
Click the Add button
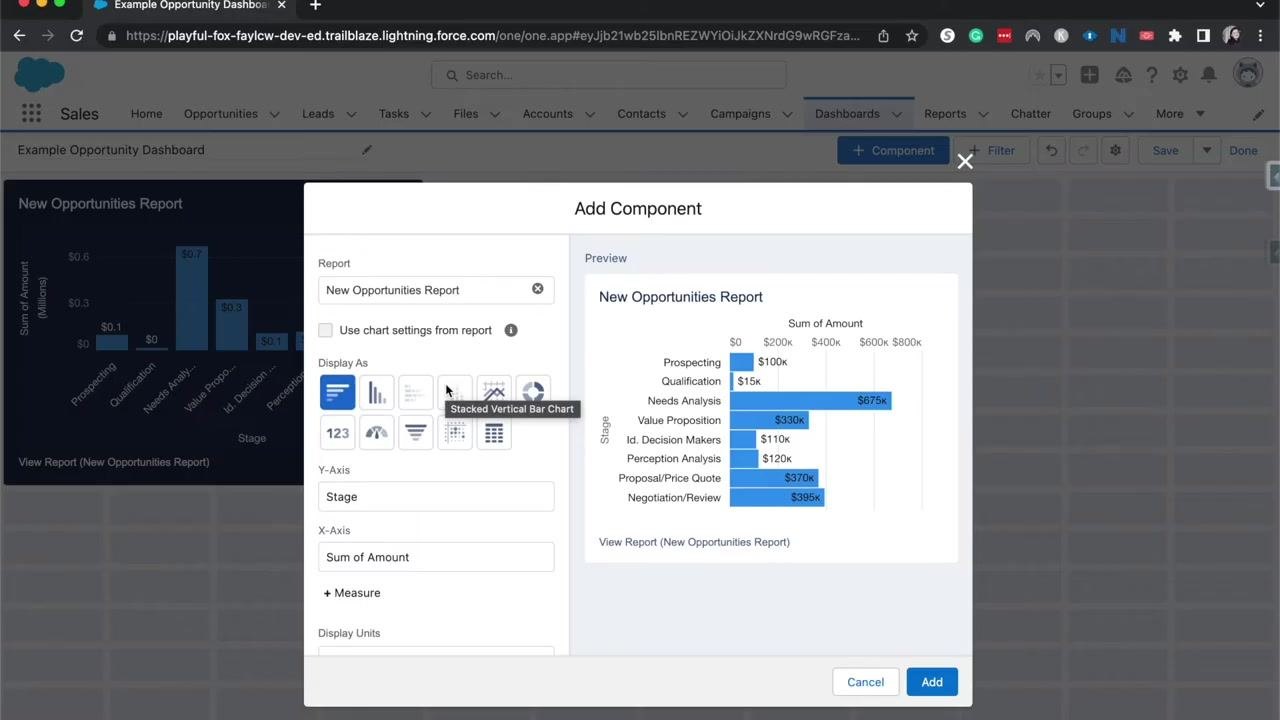point(932,682)
